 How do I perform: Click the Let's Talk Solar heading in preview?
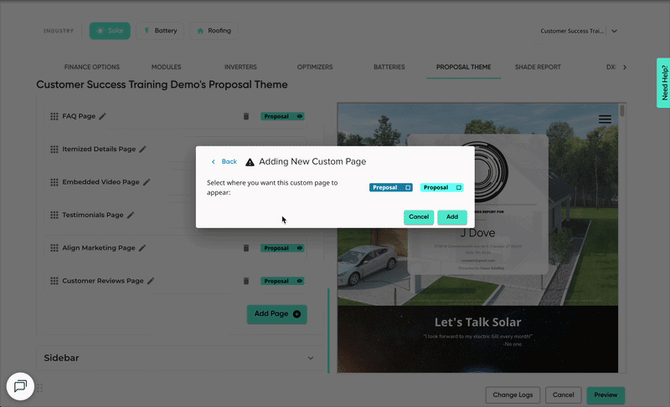pyautogui.click(x=478, y=322)
